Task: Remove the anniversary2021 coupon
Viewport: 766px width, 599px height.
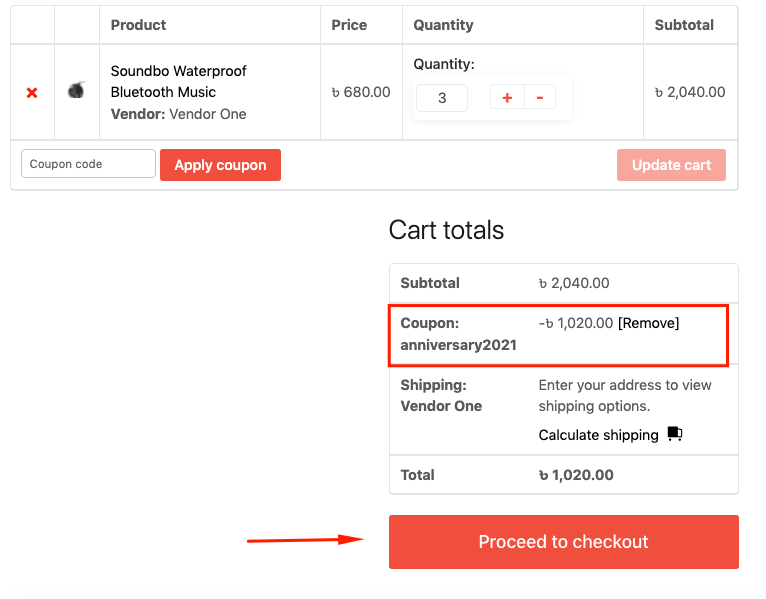Action: click(x=649, y=323)
